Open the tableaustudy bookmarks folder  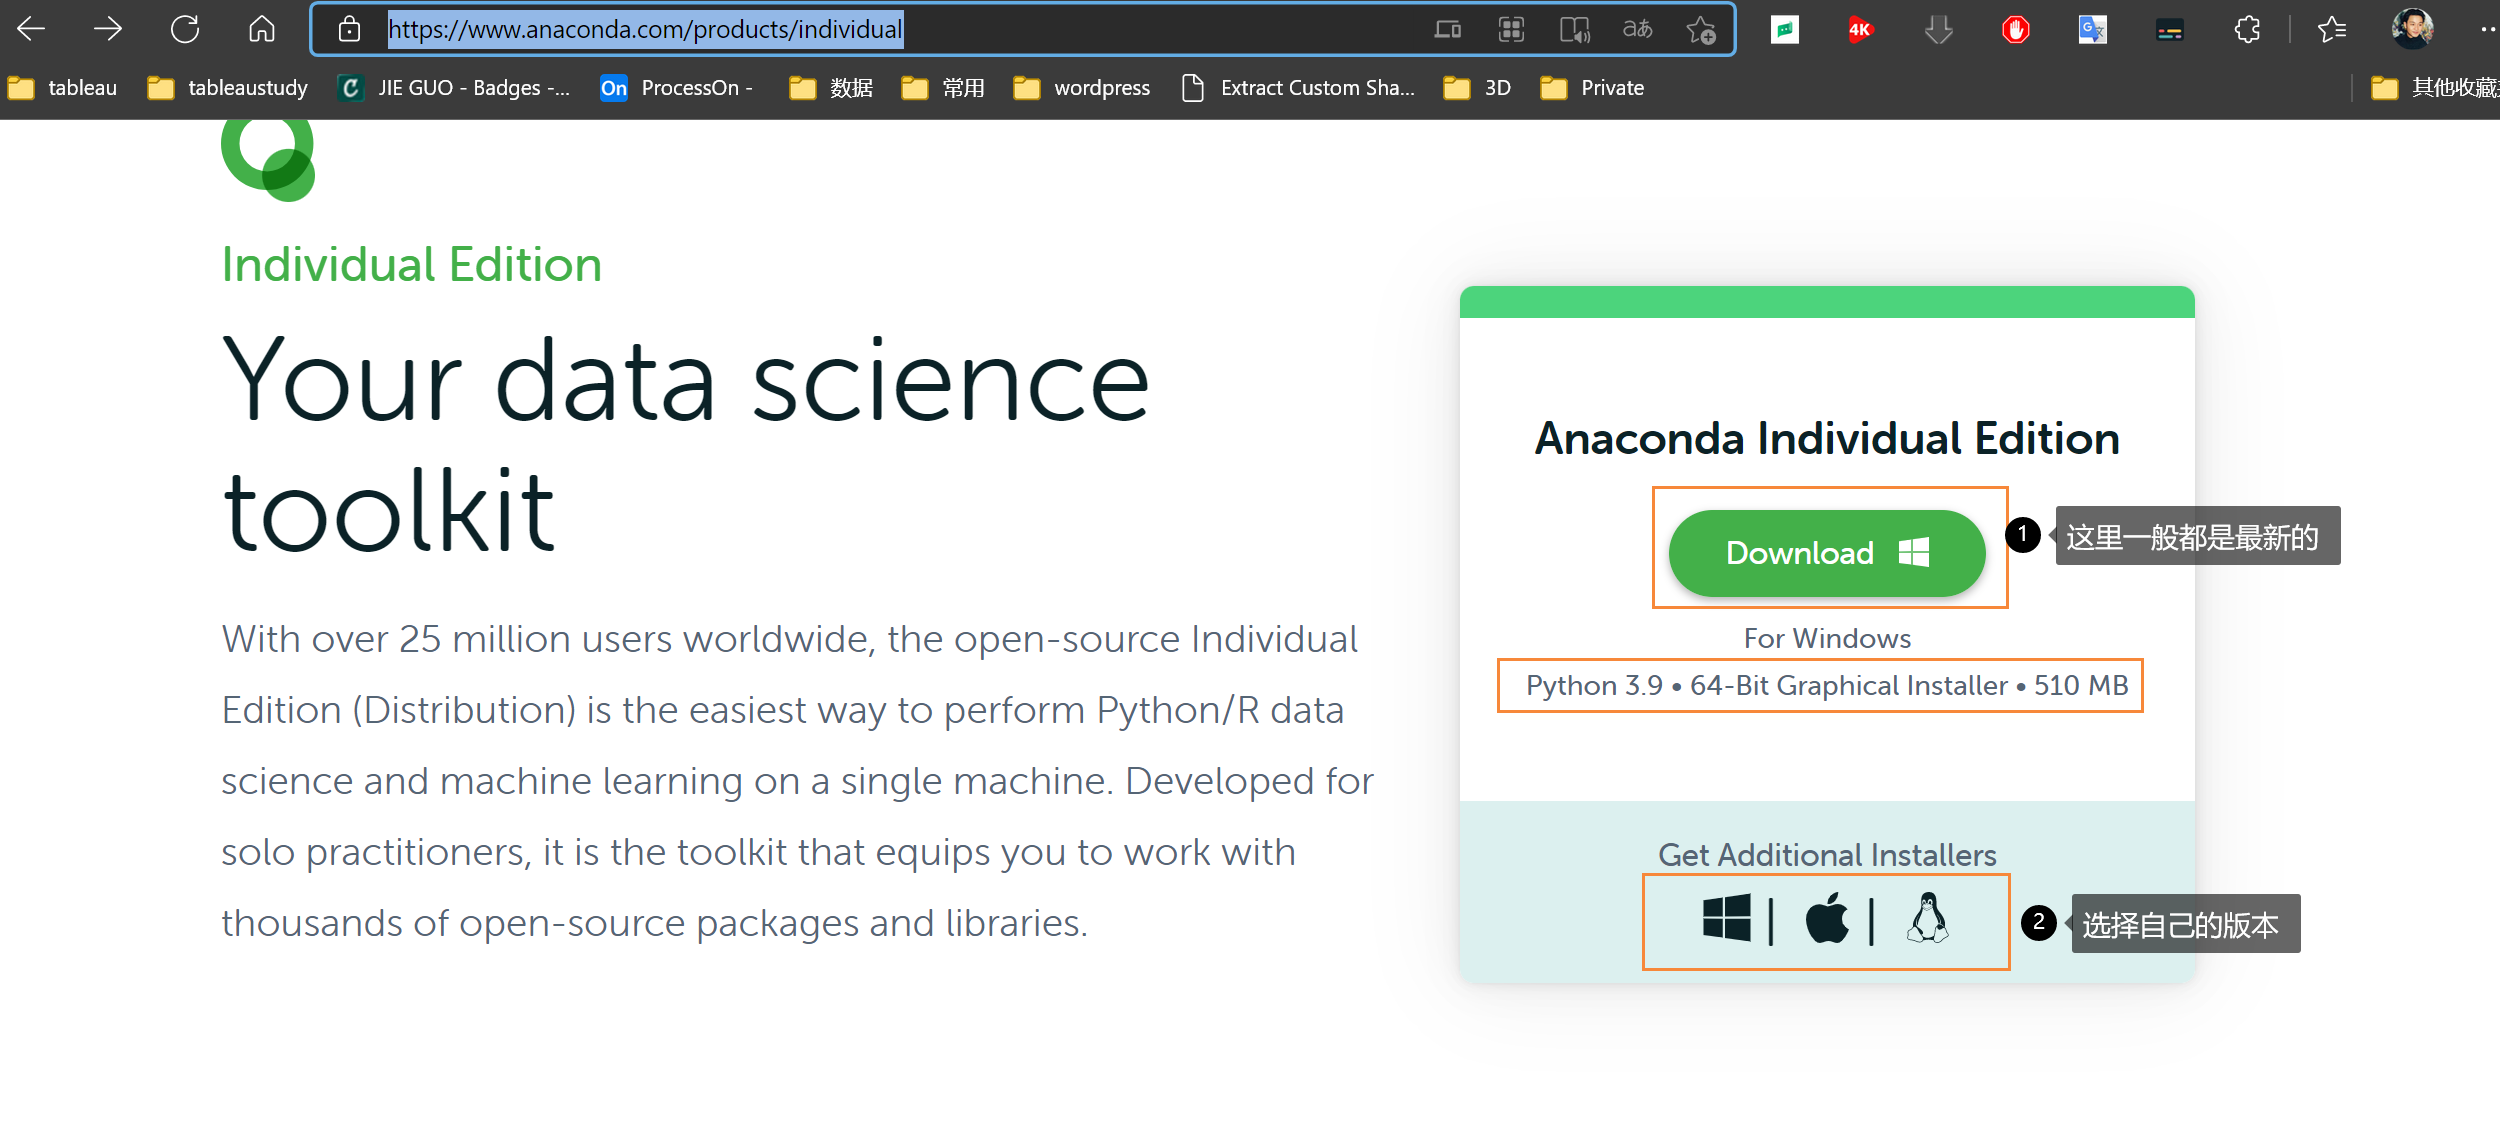tap(227, 88)
